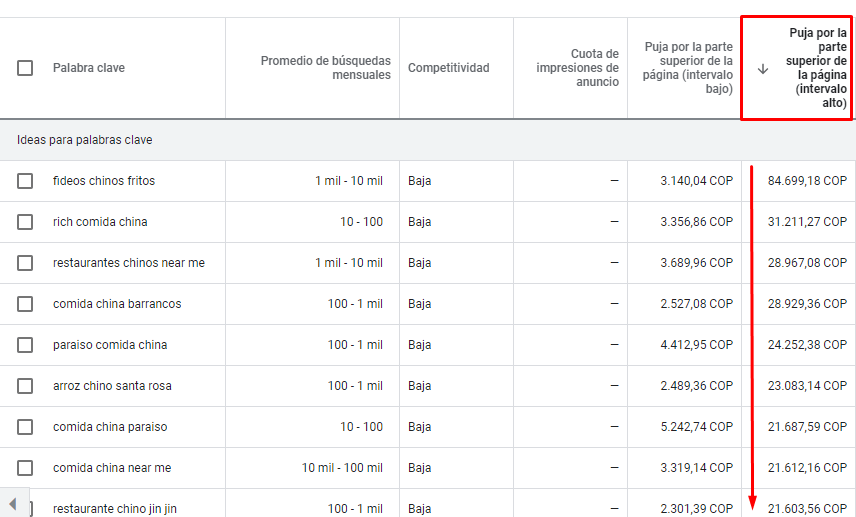Click the sort descending arrow icon
Screen dimensions: 856x517
pos(763,69)
